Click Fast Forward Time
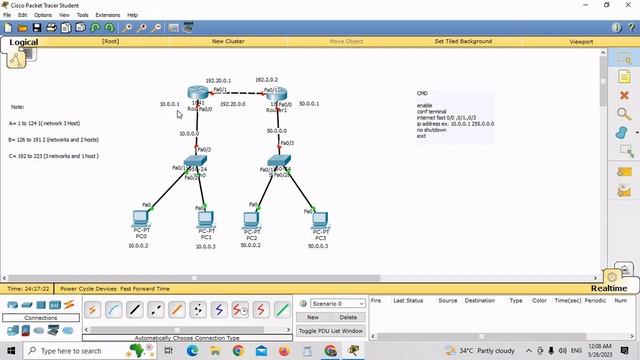 pos(145,289)
